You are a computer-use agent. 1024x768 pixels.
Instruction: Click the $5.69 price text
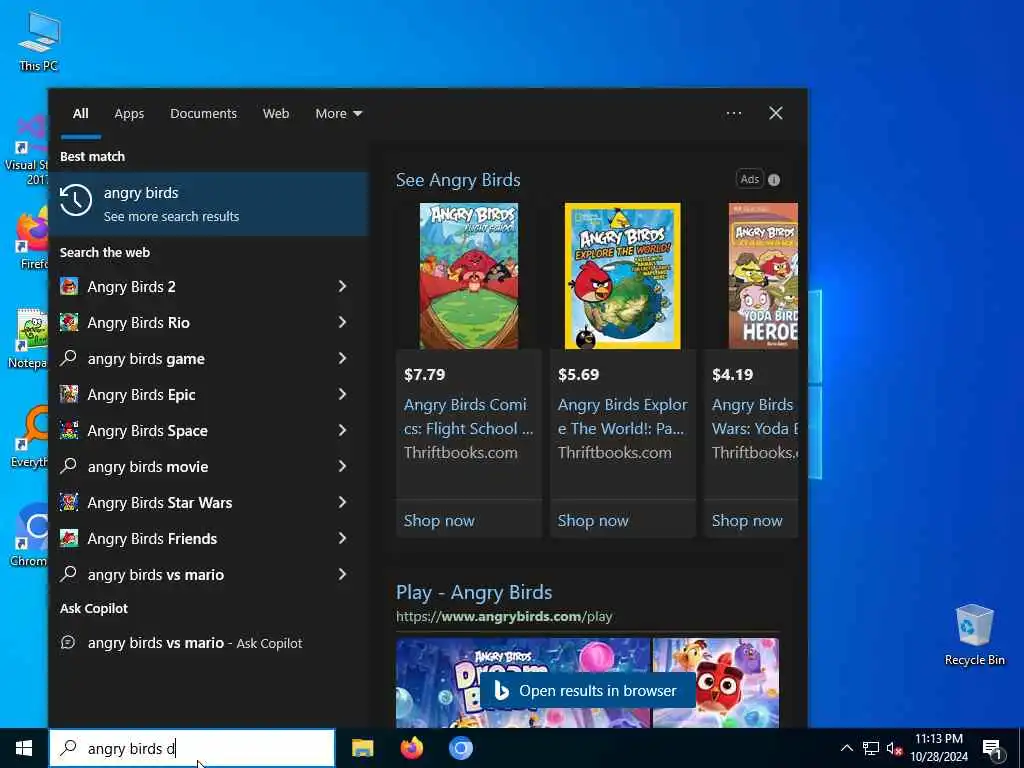click(579, 374)
